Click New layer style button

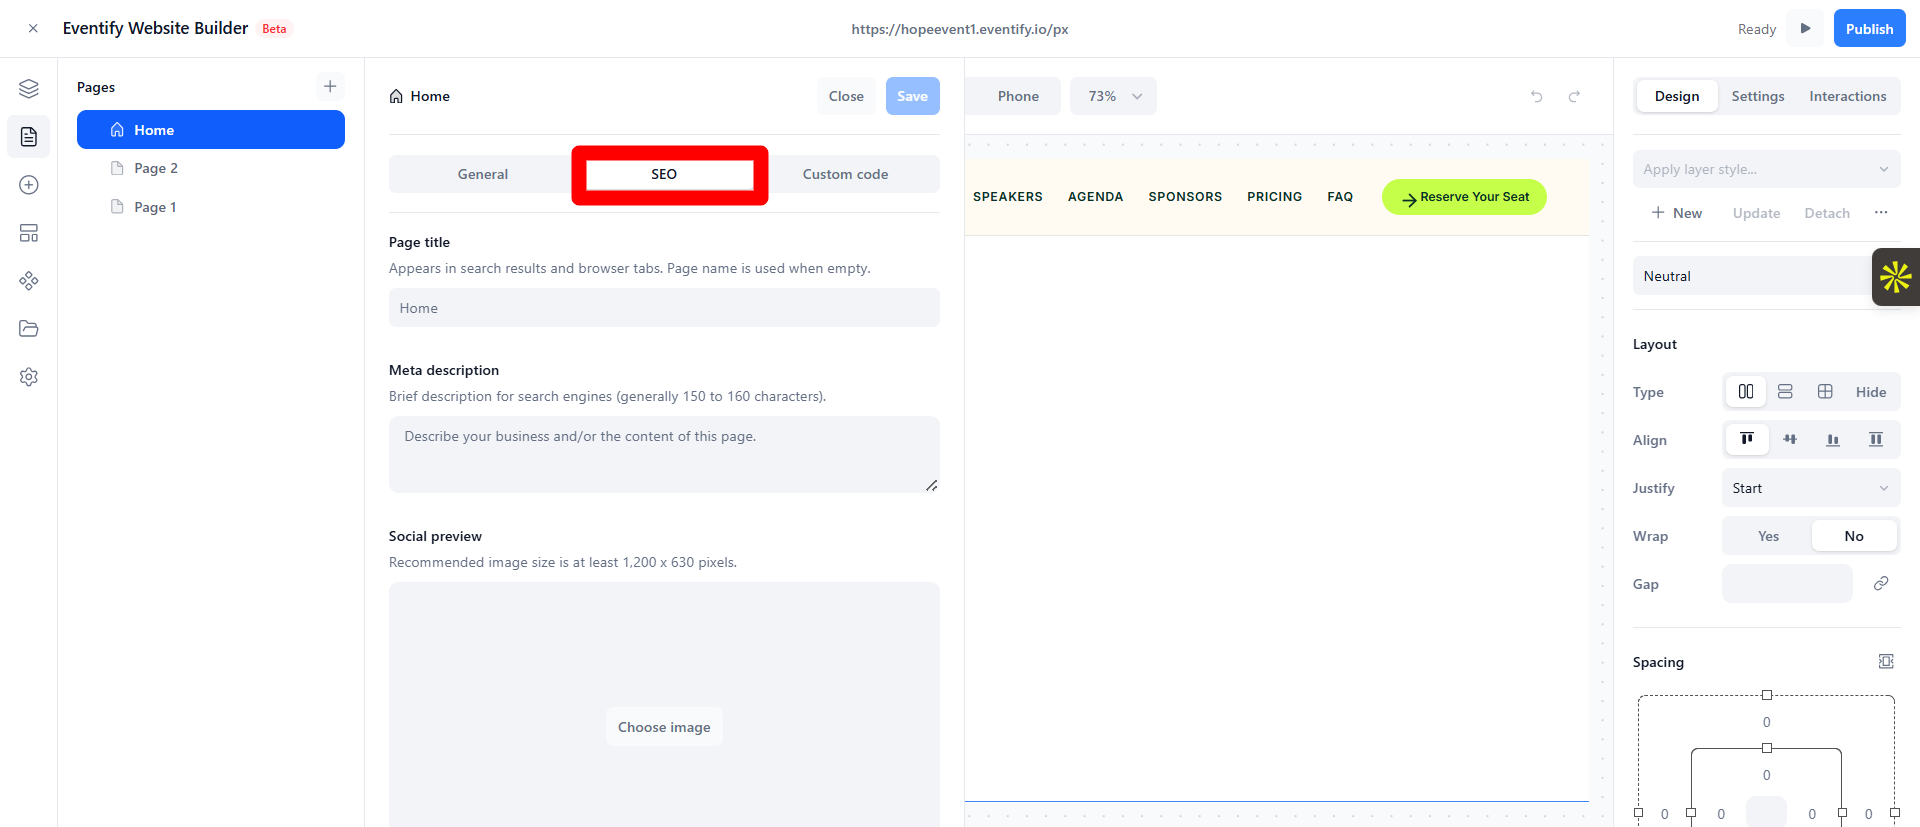[1677, 213]
